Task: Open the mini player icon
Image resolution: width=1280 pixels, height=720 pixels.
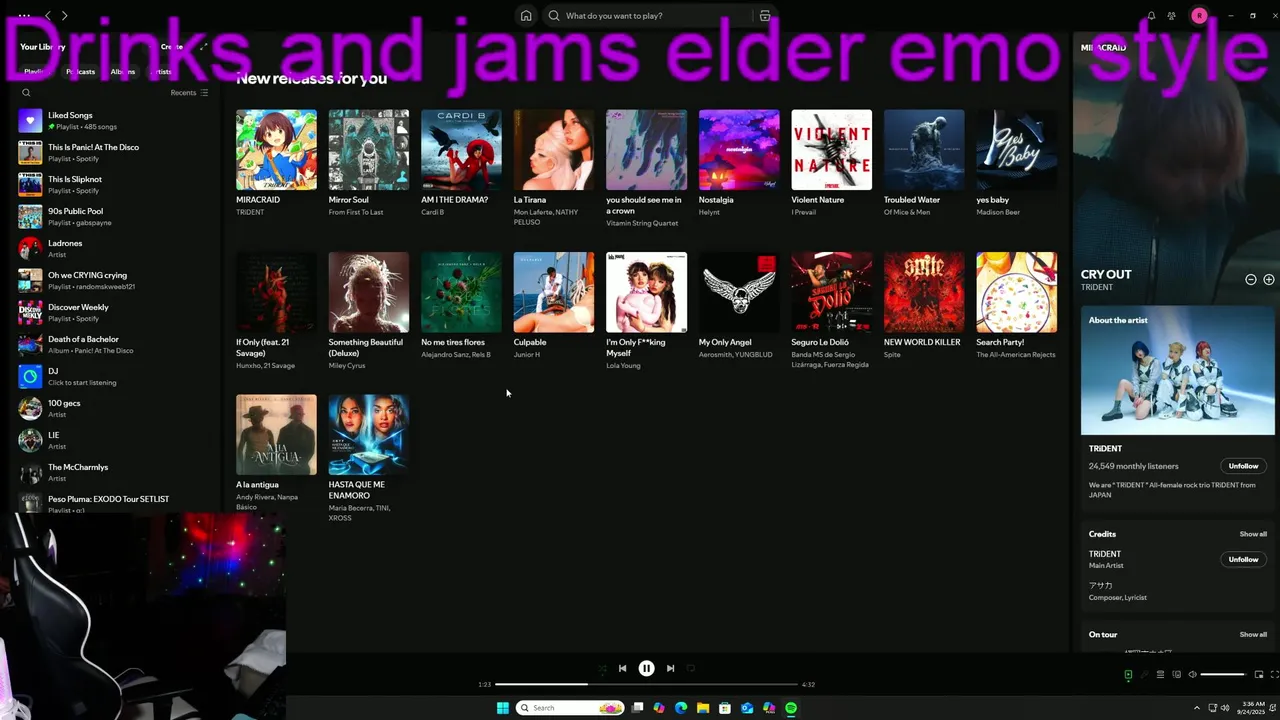Action: pyautogui.click(x=1259, y=675)
